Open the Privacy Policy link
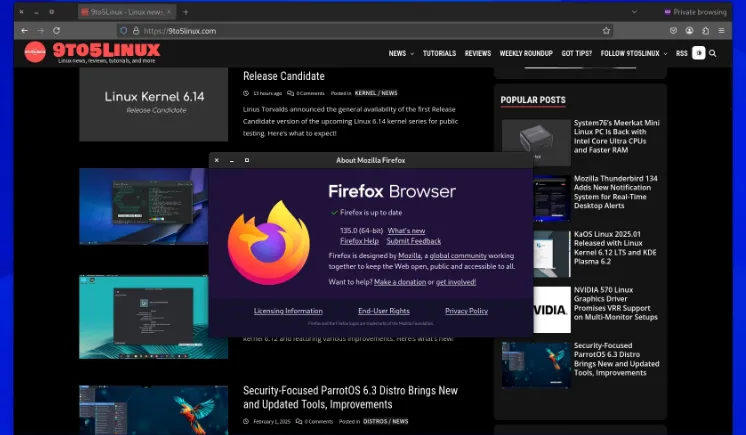The width and height of the screenshot is (746, 435). coord(466,311)
